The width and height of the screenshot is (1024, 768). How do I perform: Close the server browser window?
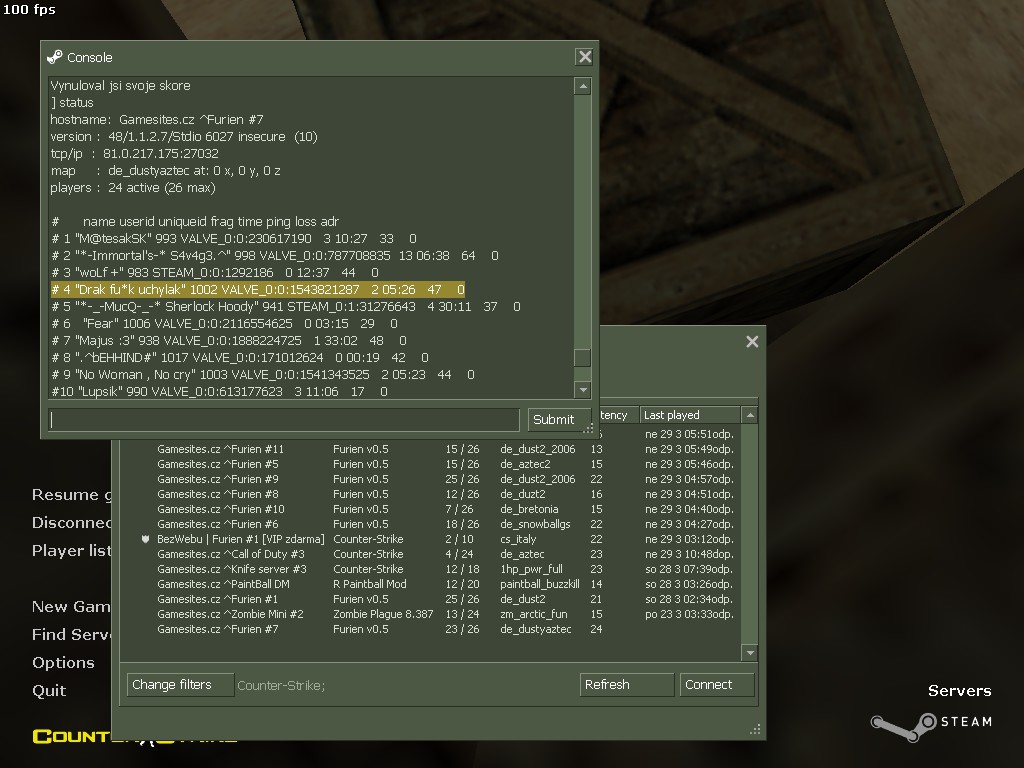click(x=752, y=342)
